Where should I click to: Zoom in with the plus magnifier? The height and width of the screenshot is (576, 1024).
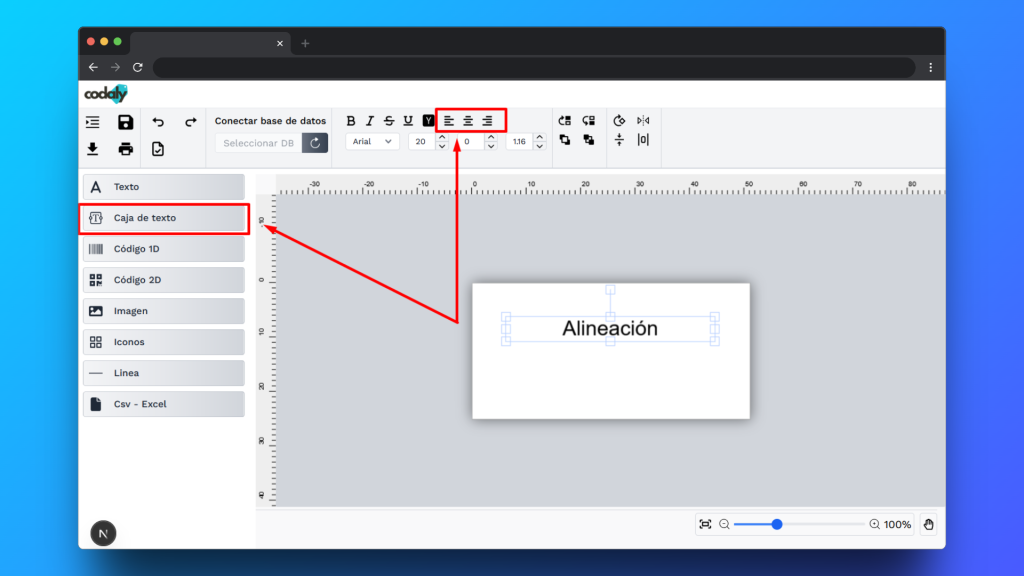click(874, 524)
